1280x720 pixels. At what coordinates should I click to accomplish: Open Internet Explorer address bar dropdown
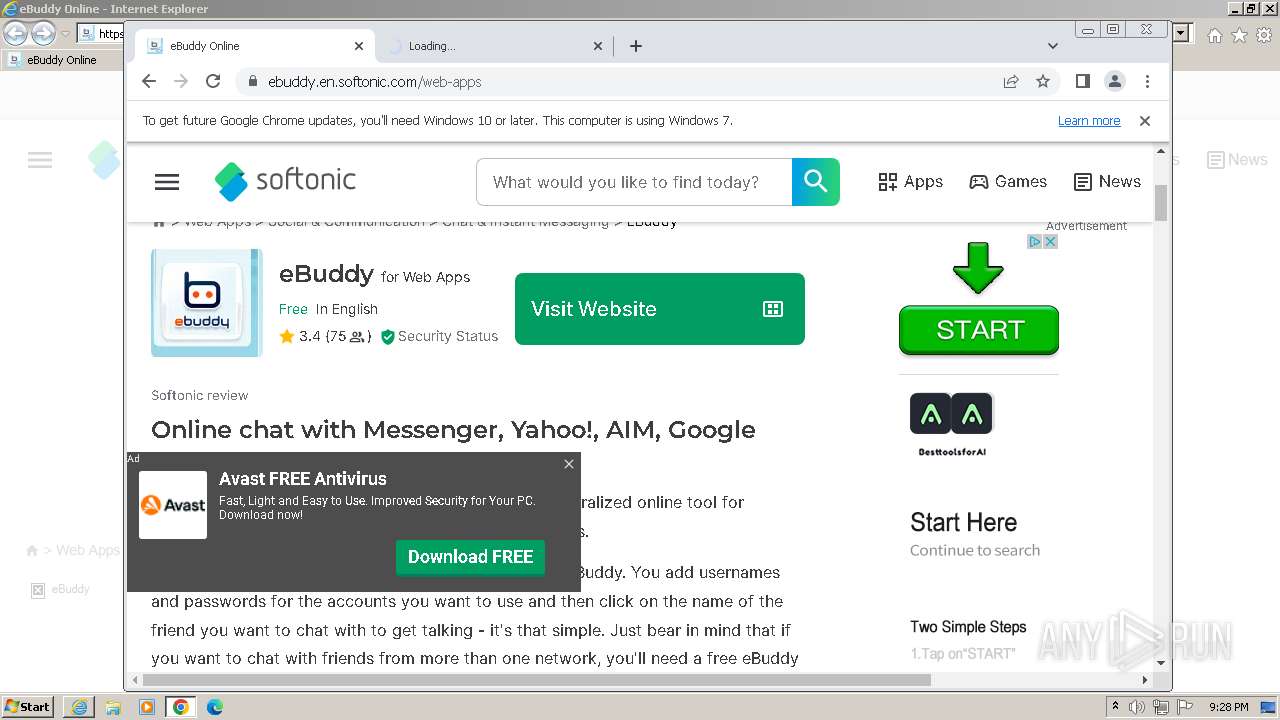tap(1181, 34)
